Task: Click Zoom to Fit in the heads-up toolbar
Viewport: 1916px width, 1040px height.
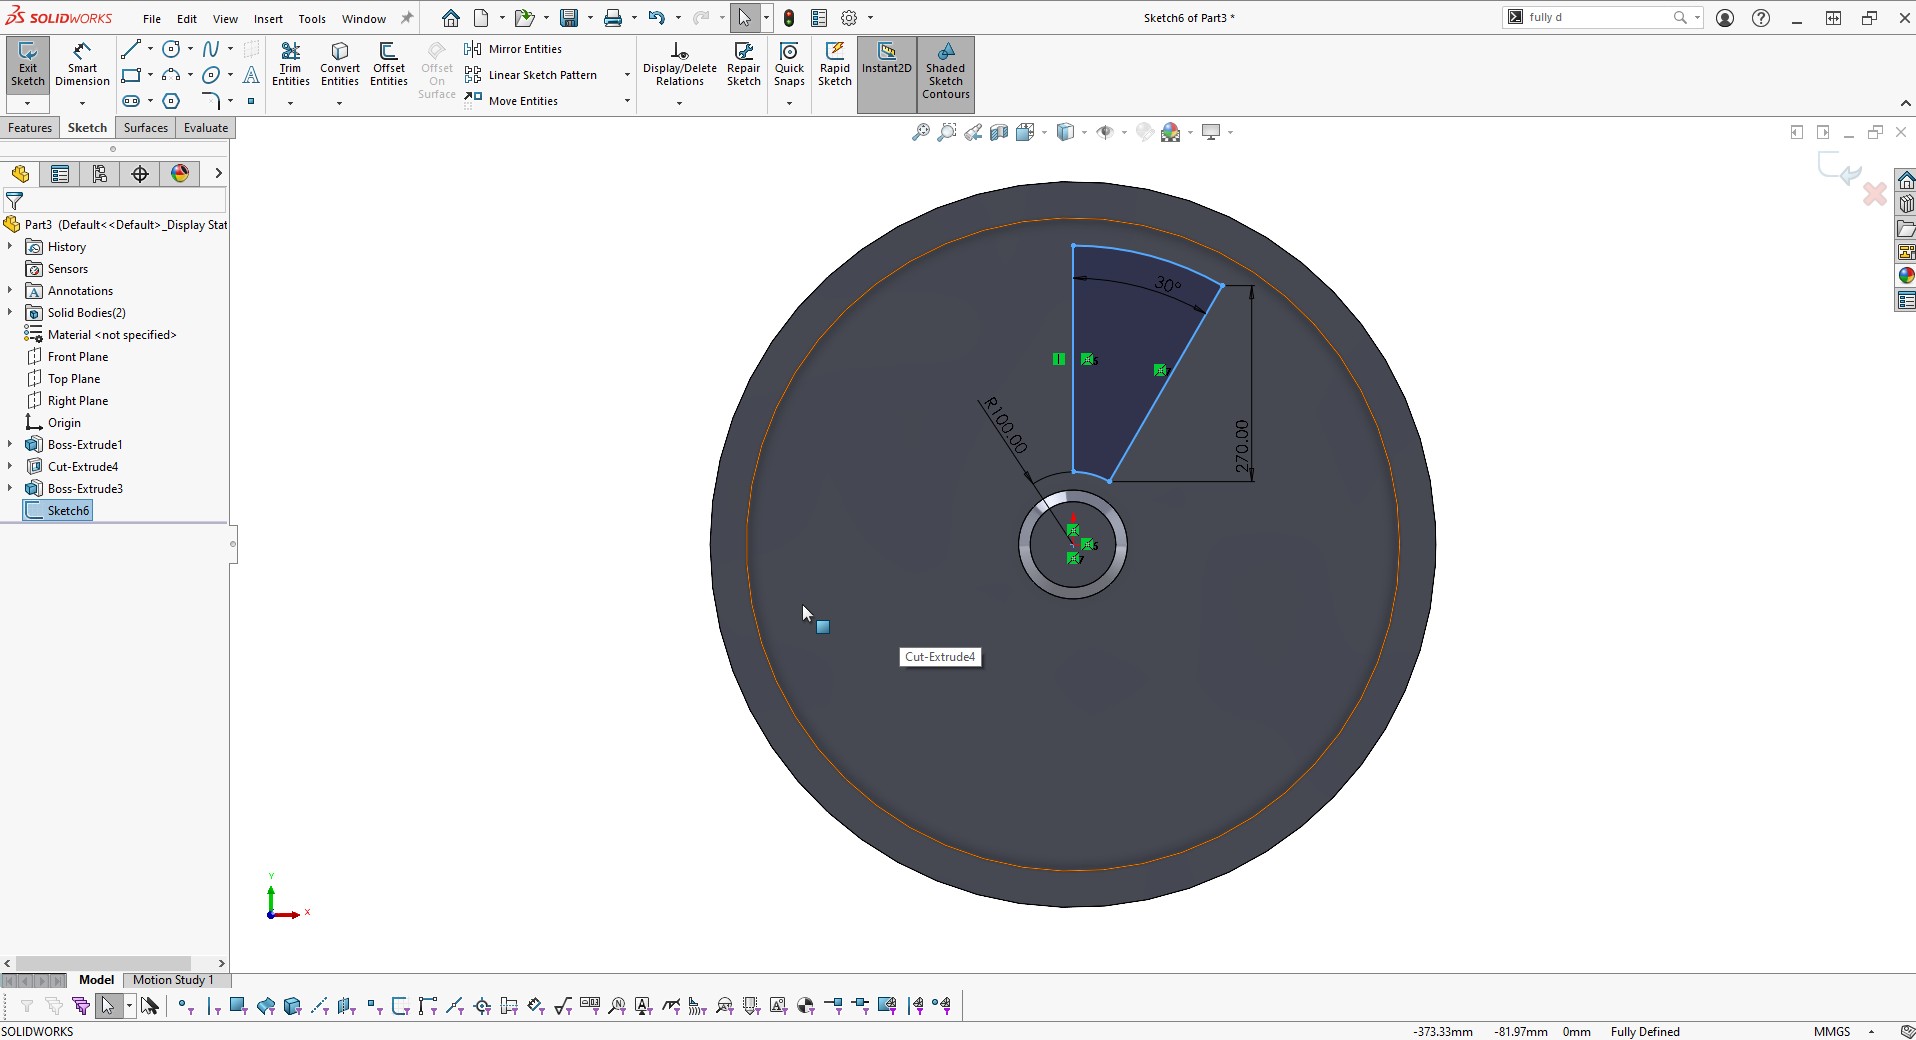Action: [x=918, y=131]
